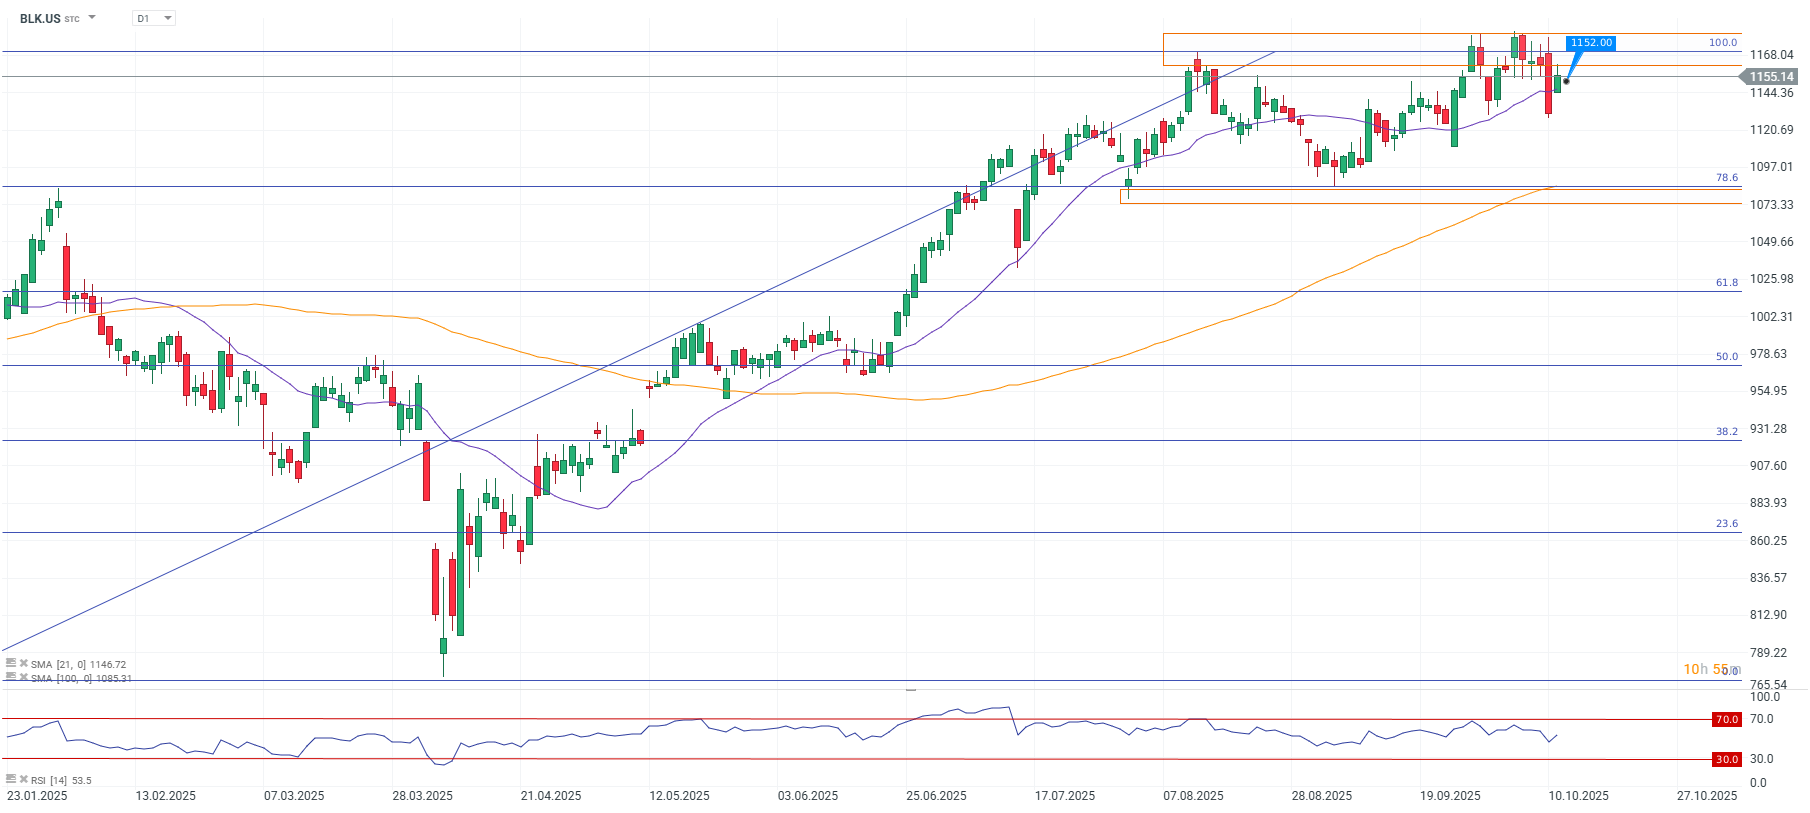Image resolution: width=1810 pixels, height=813 pixels.
Task: Open settings icon for RSI 14 indicator
Action: [11, 779]
